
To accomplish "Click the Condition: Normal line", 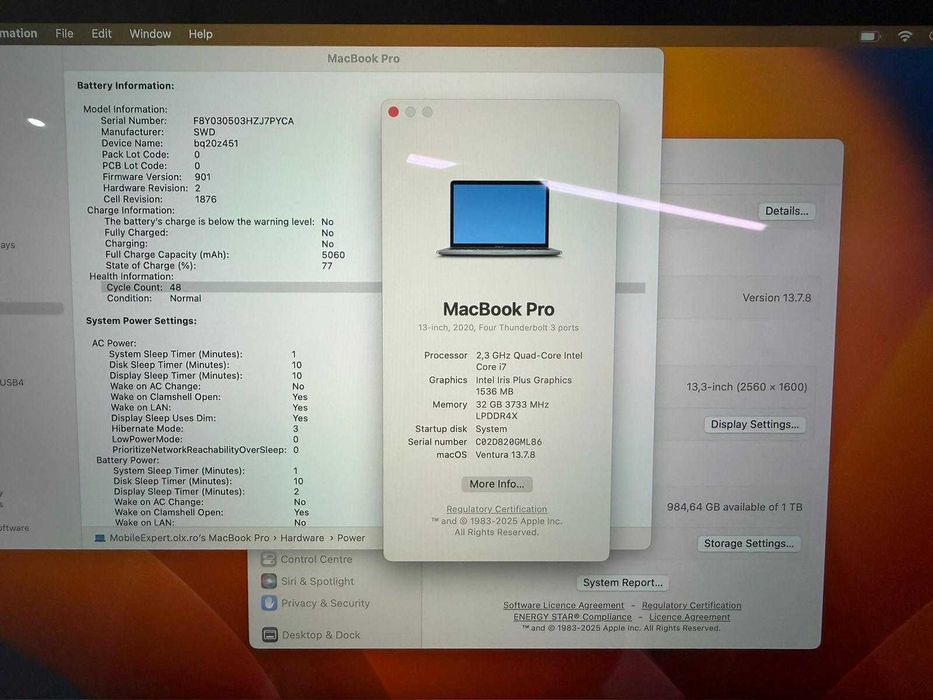I will click(154, 298).
